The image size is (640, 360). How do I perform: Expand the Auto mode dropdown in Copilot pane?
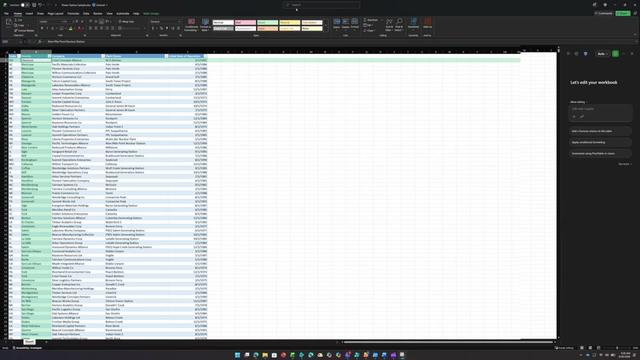602,54
